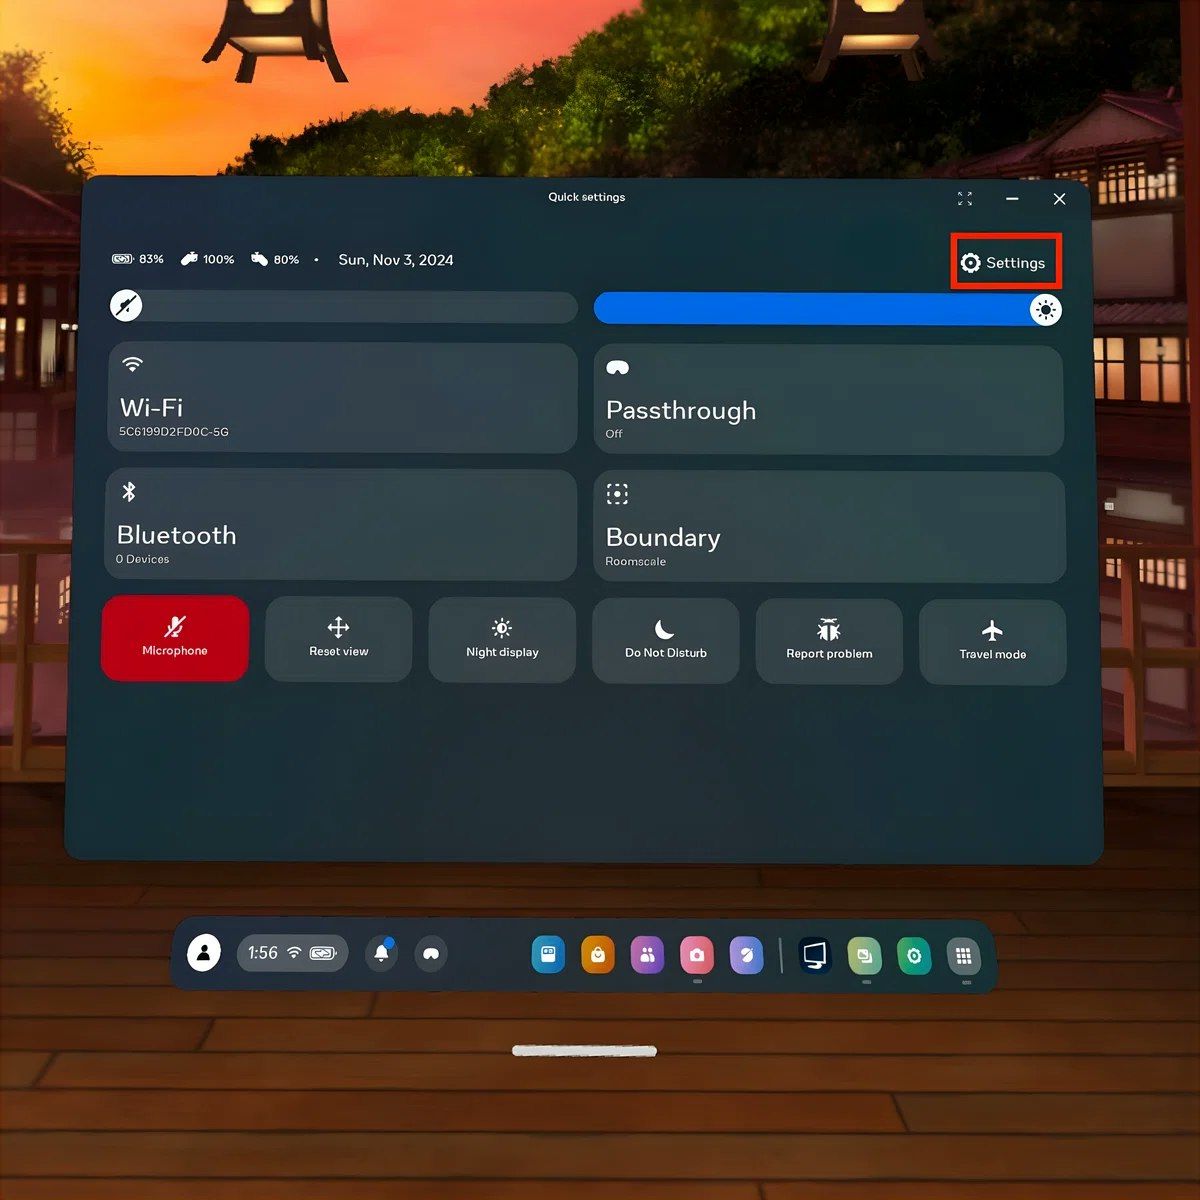Toggle Night display
Image resolution: width=1200 pixels, height=1200 pixels.
pyautogui.click(x=502, y=639)
